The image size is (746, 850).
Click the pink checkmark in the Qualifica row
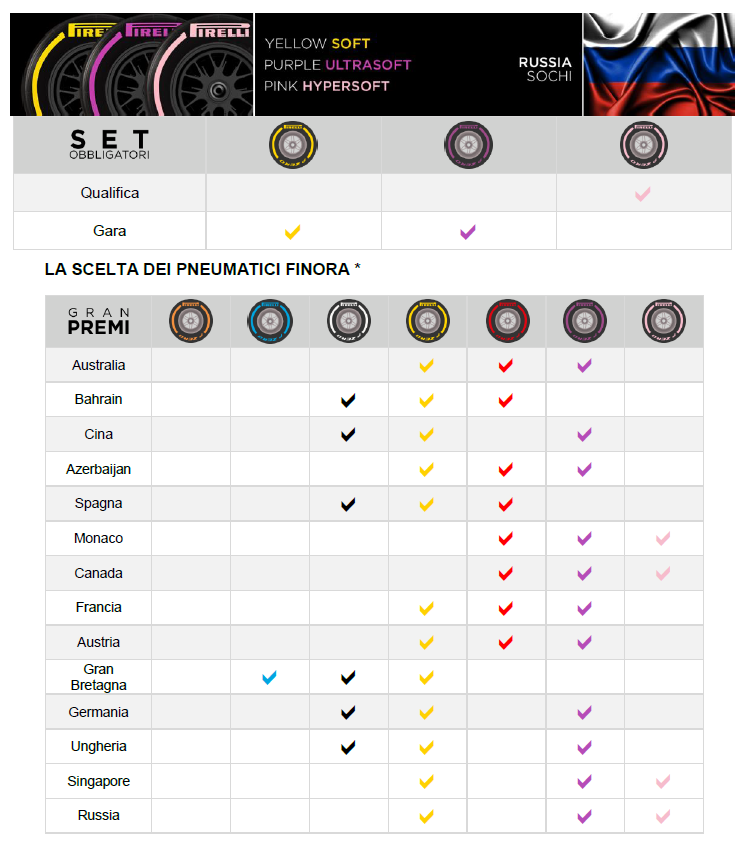[643, 194]
